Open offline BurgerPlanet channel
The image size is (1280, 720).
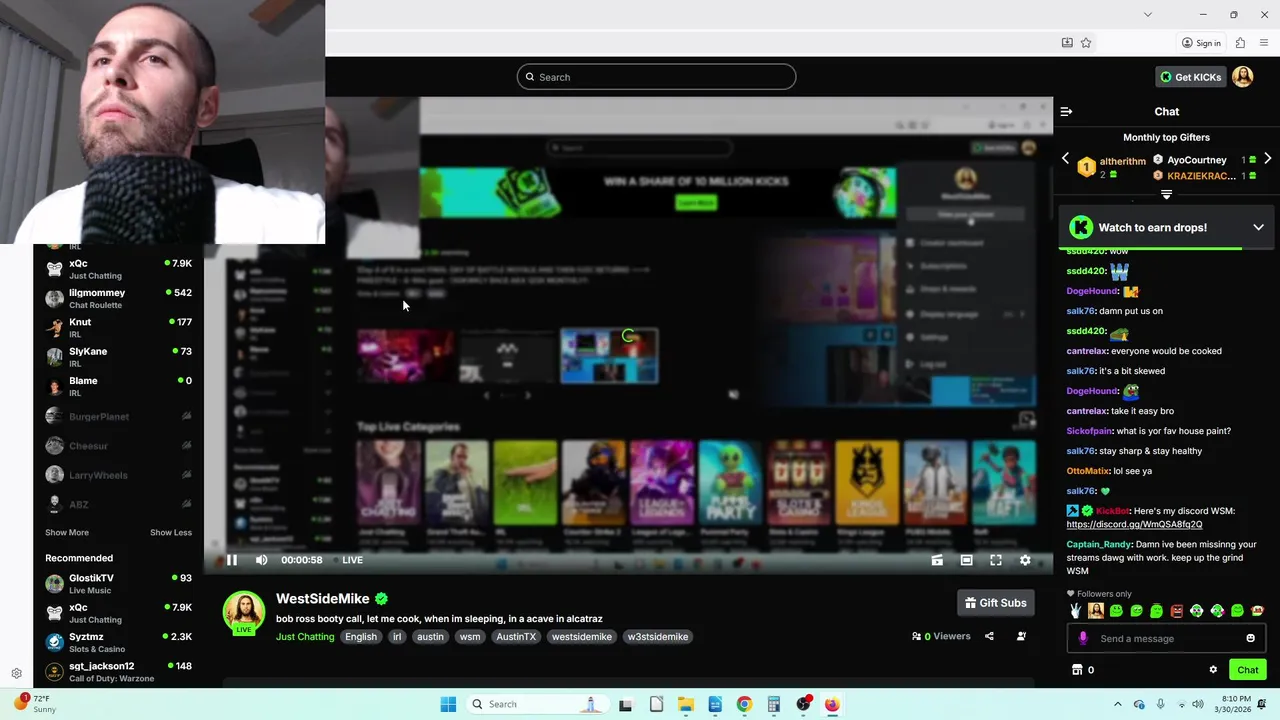click(x=118, y=416)
